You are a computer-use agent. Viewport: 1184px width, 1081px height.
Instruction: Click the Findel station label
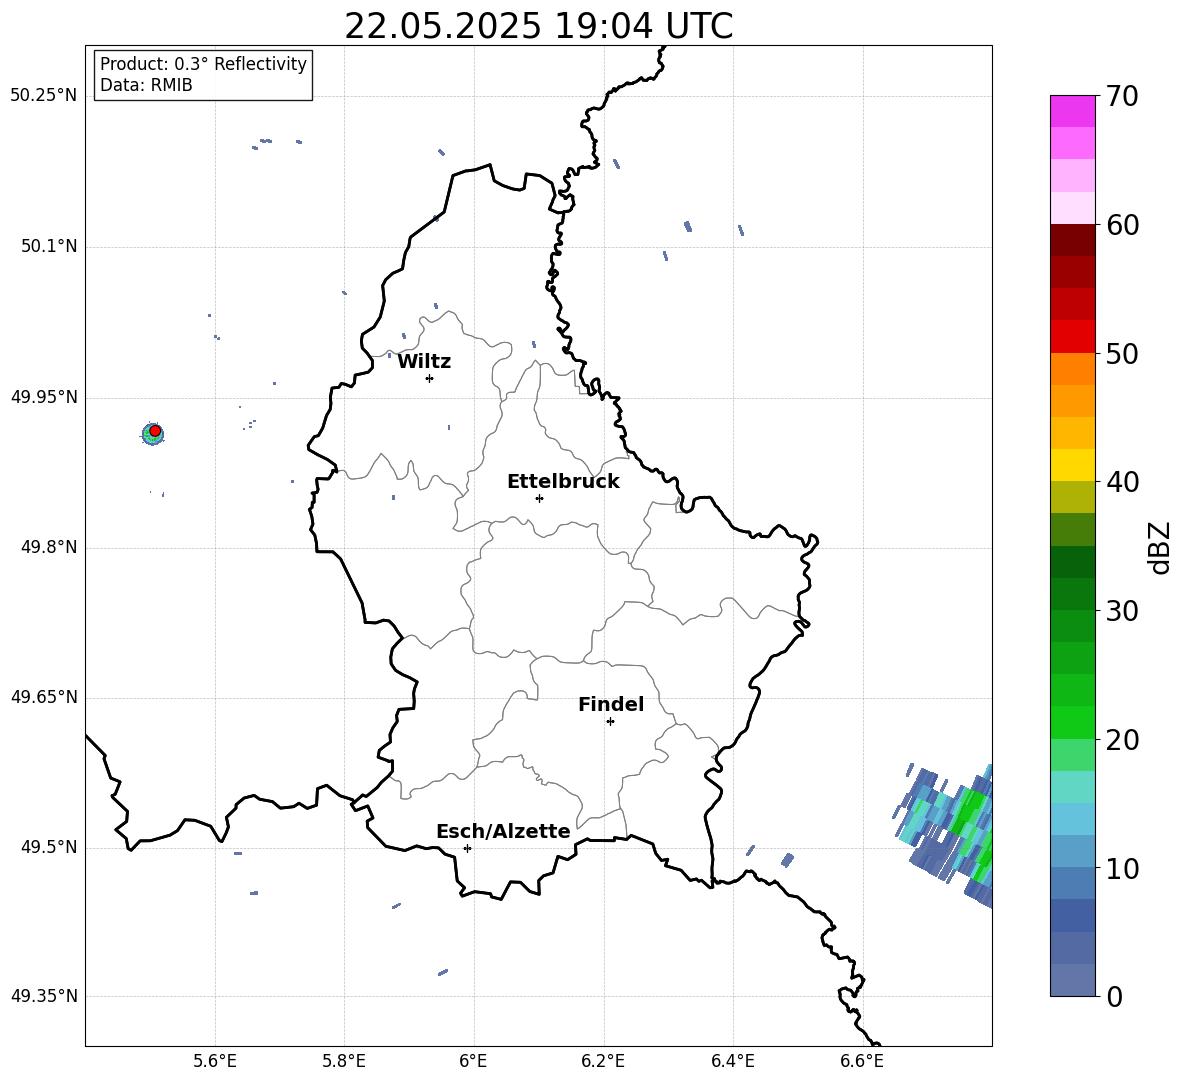[611, 704]
